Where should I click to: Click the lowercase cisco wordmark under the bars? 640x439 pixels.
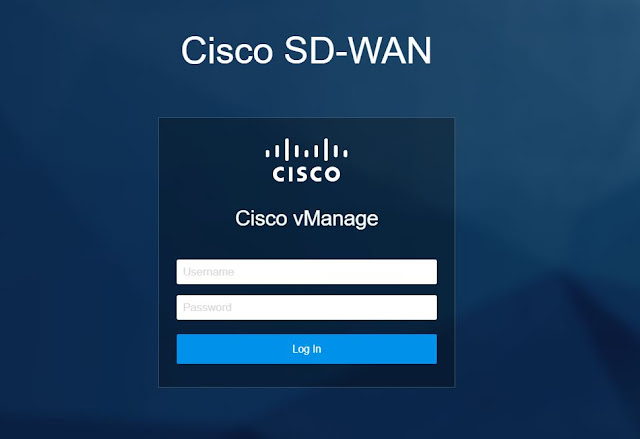[x=307, y=174]
